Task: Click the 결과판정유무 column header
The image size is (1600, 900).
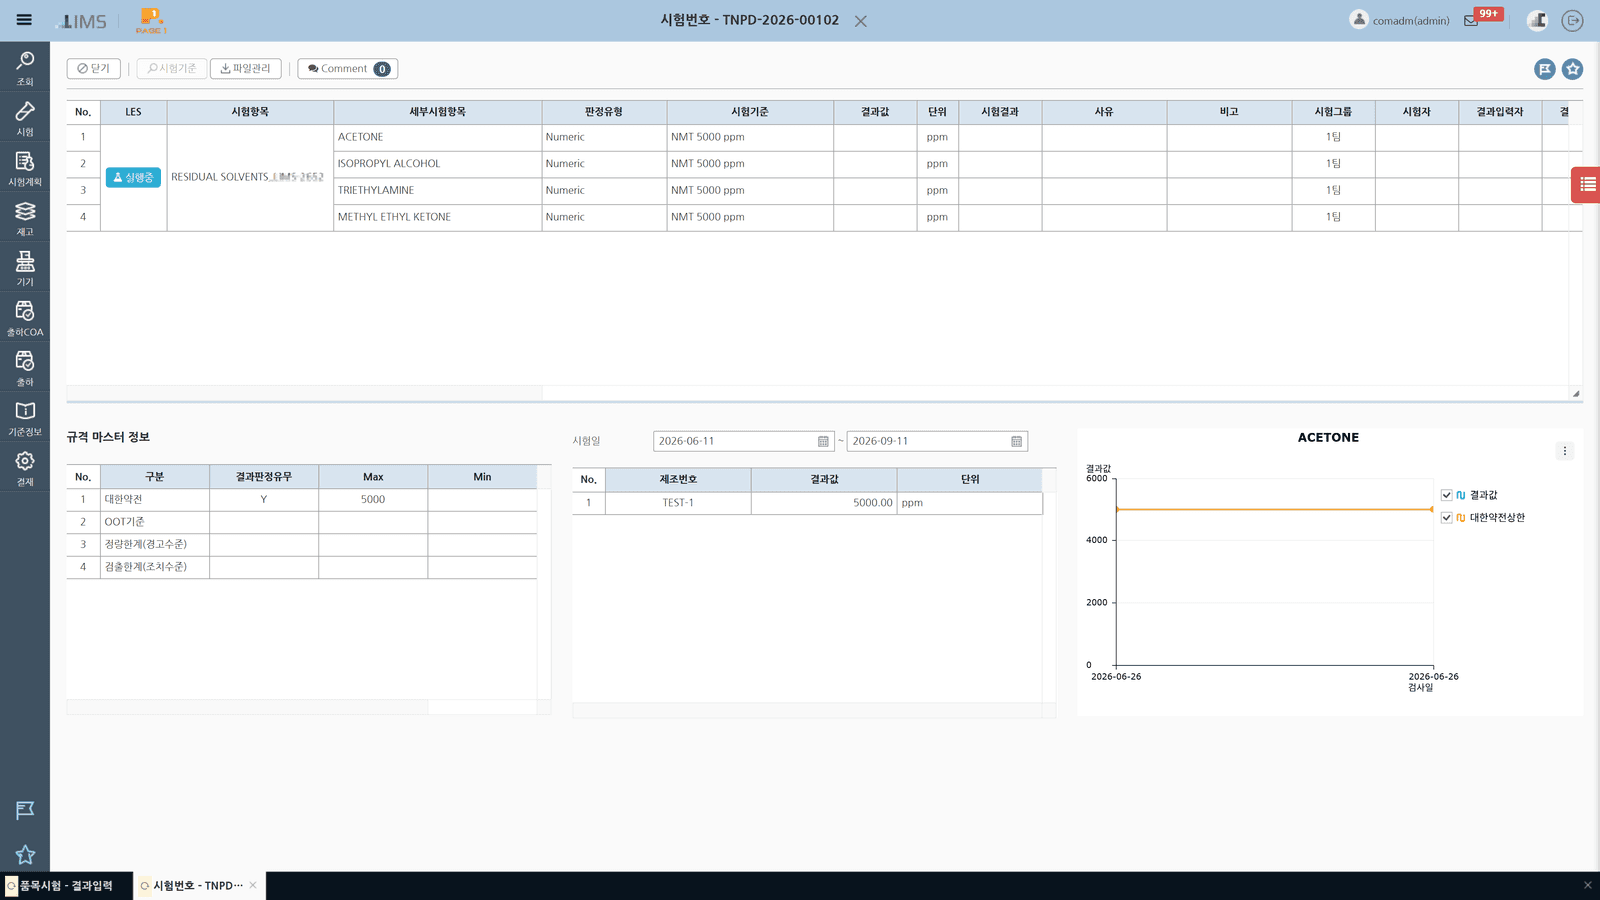Action: 264,477
